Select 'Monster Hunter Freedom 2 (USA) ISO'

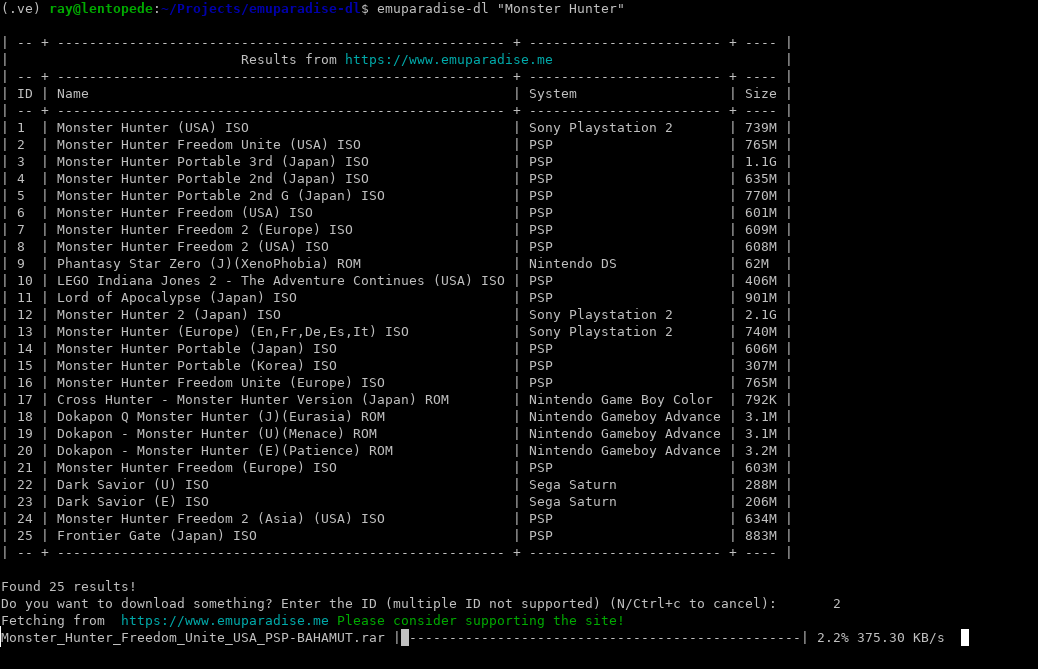click(x=193, y=247)
